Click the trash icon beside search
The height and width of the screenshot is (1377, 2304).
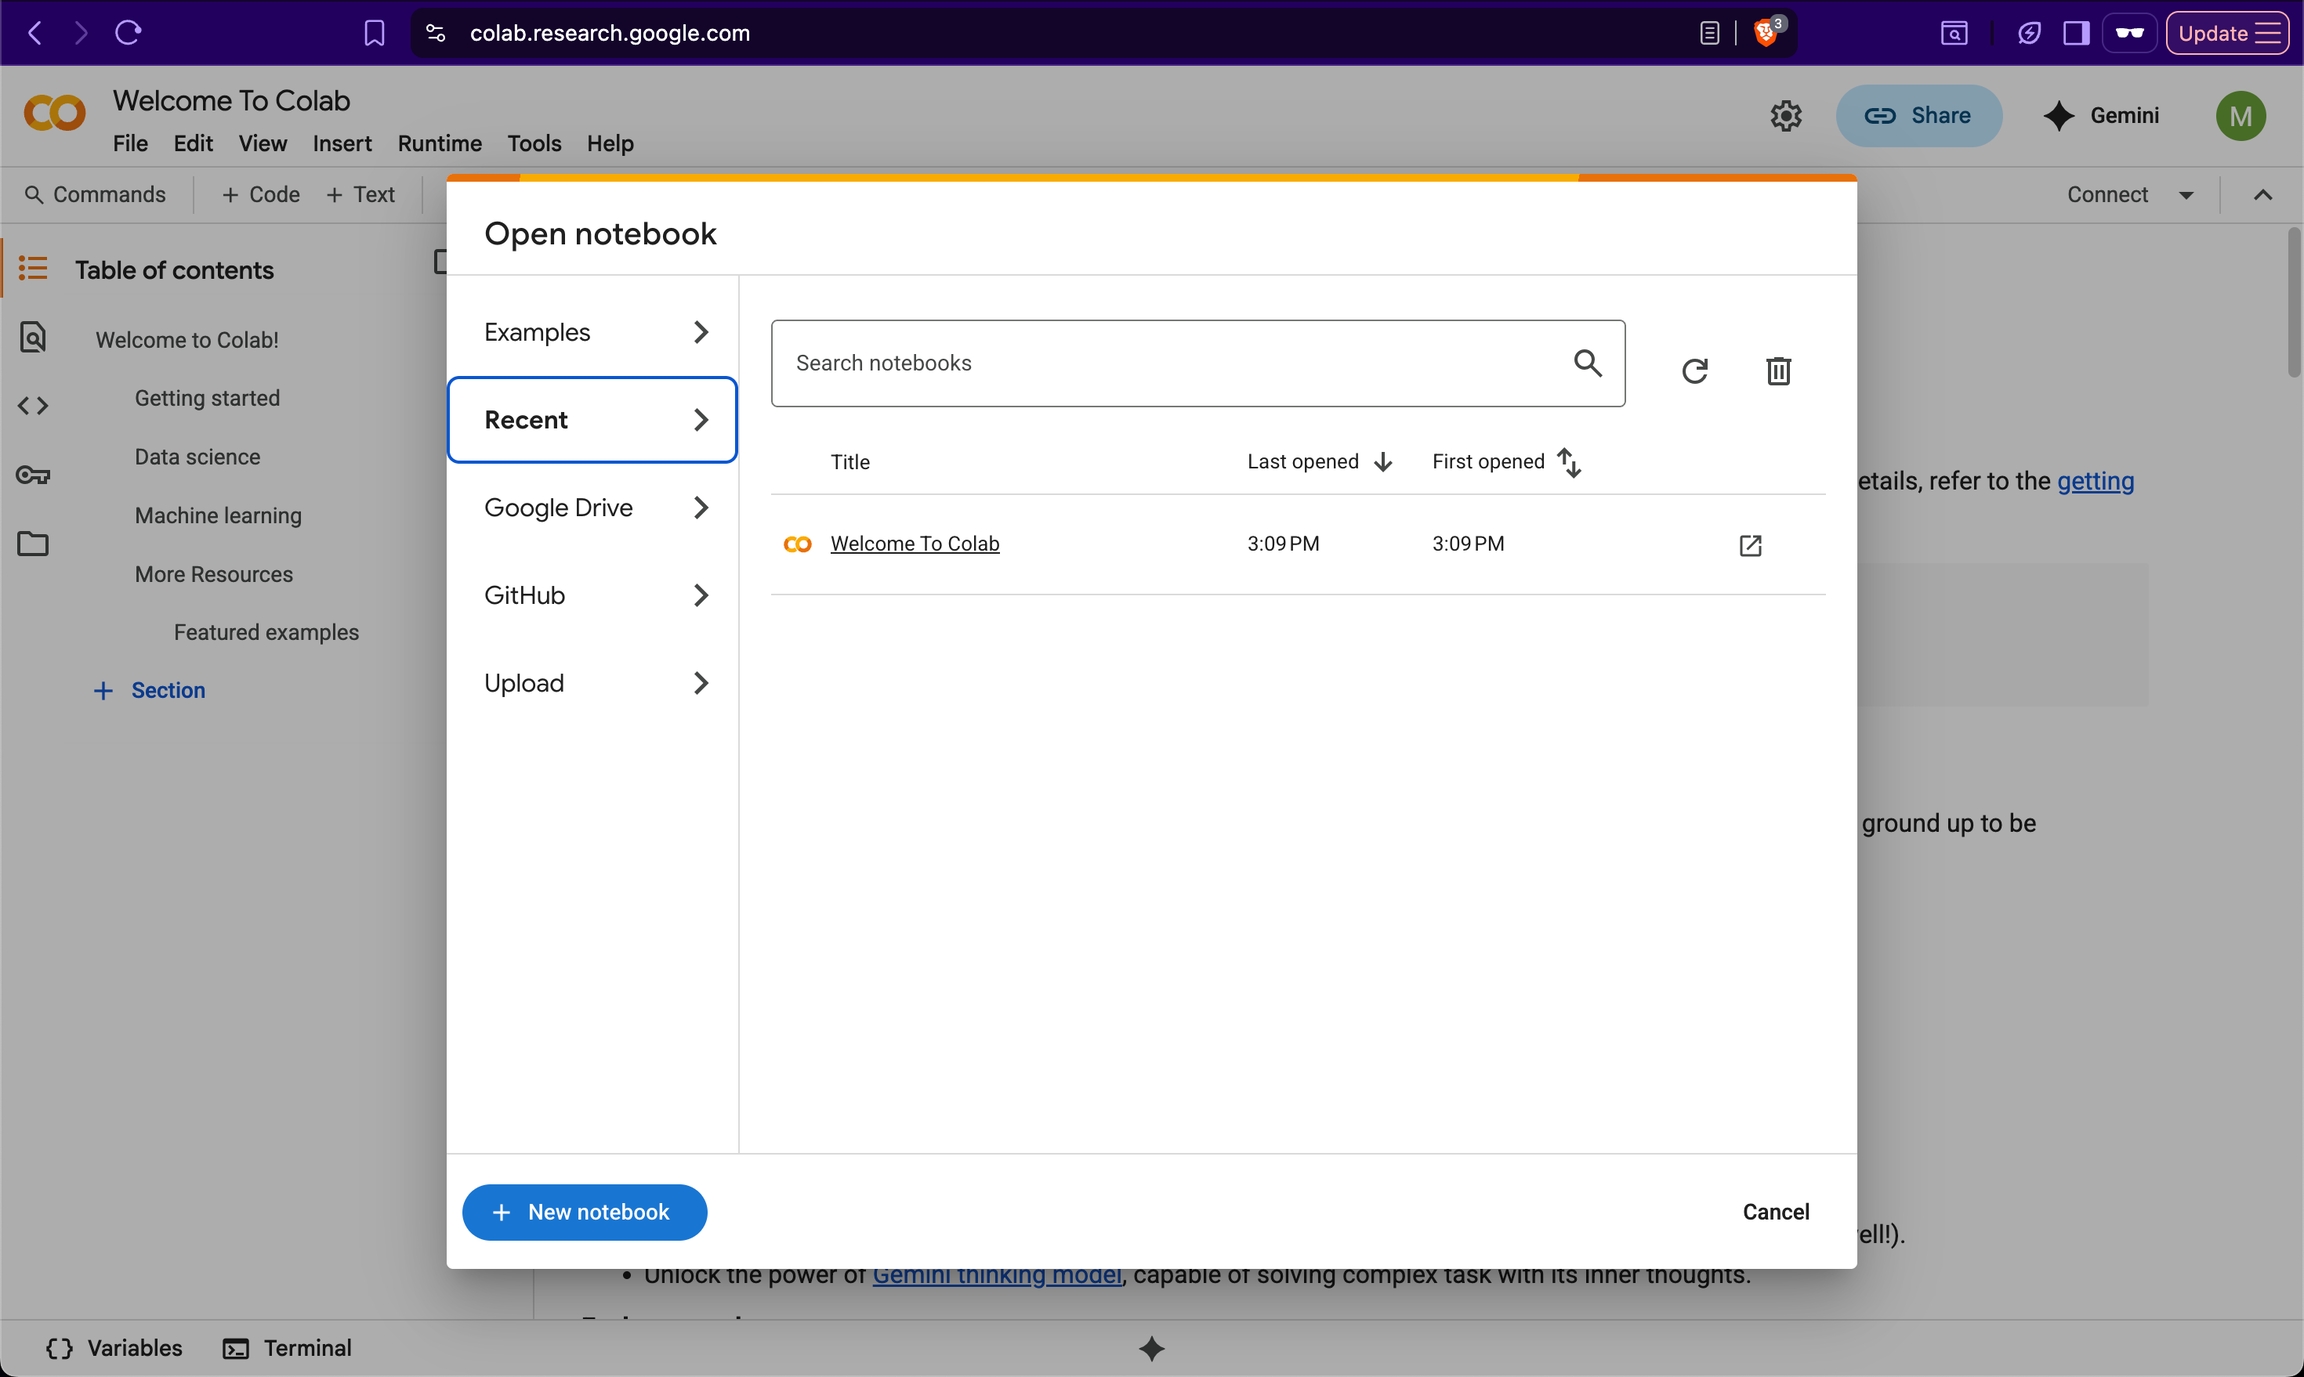(x=1778, y=371)
